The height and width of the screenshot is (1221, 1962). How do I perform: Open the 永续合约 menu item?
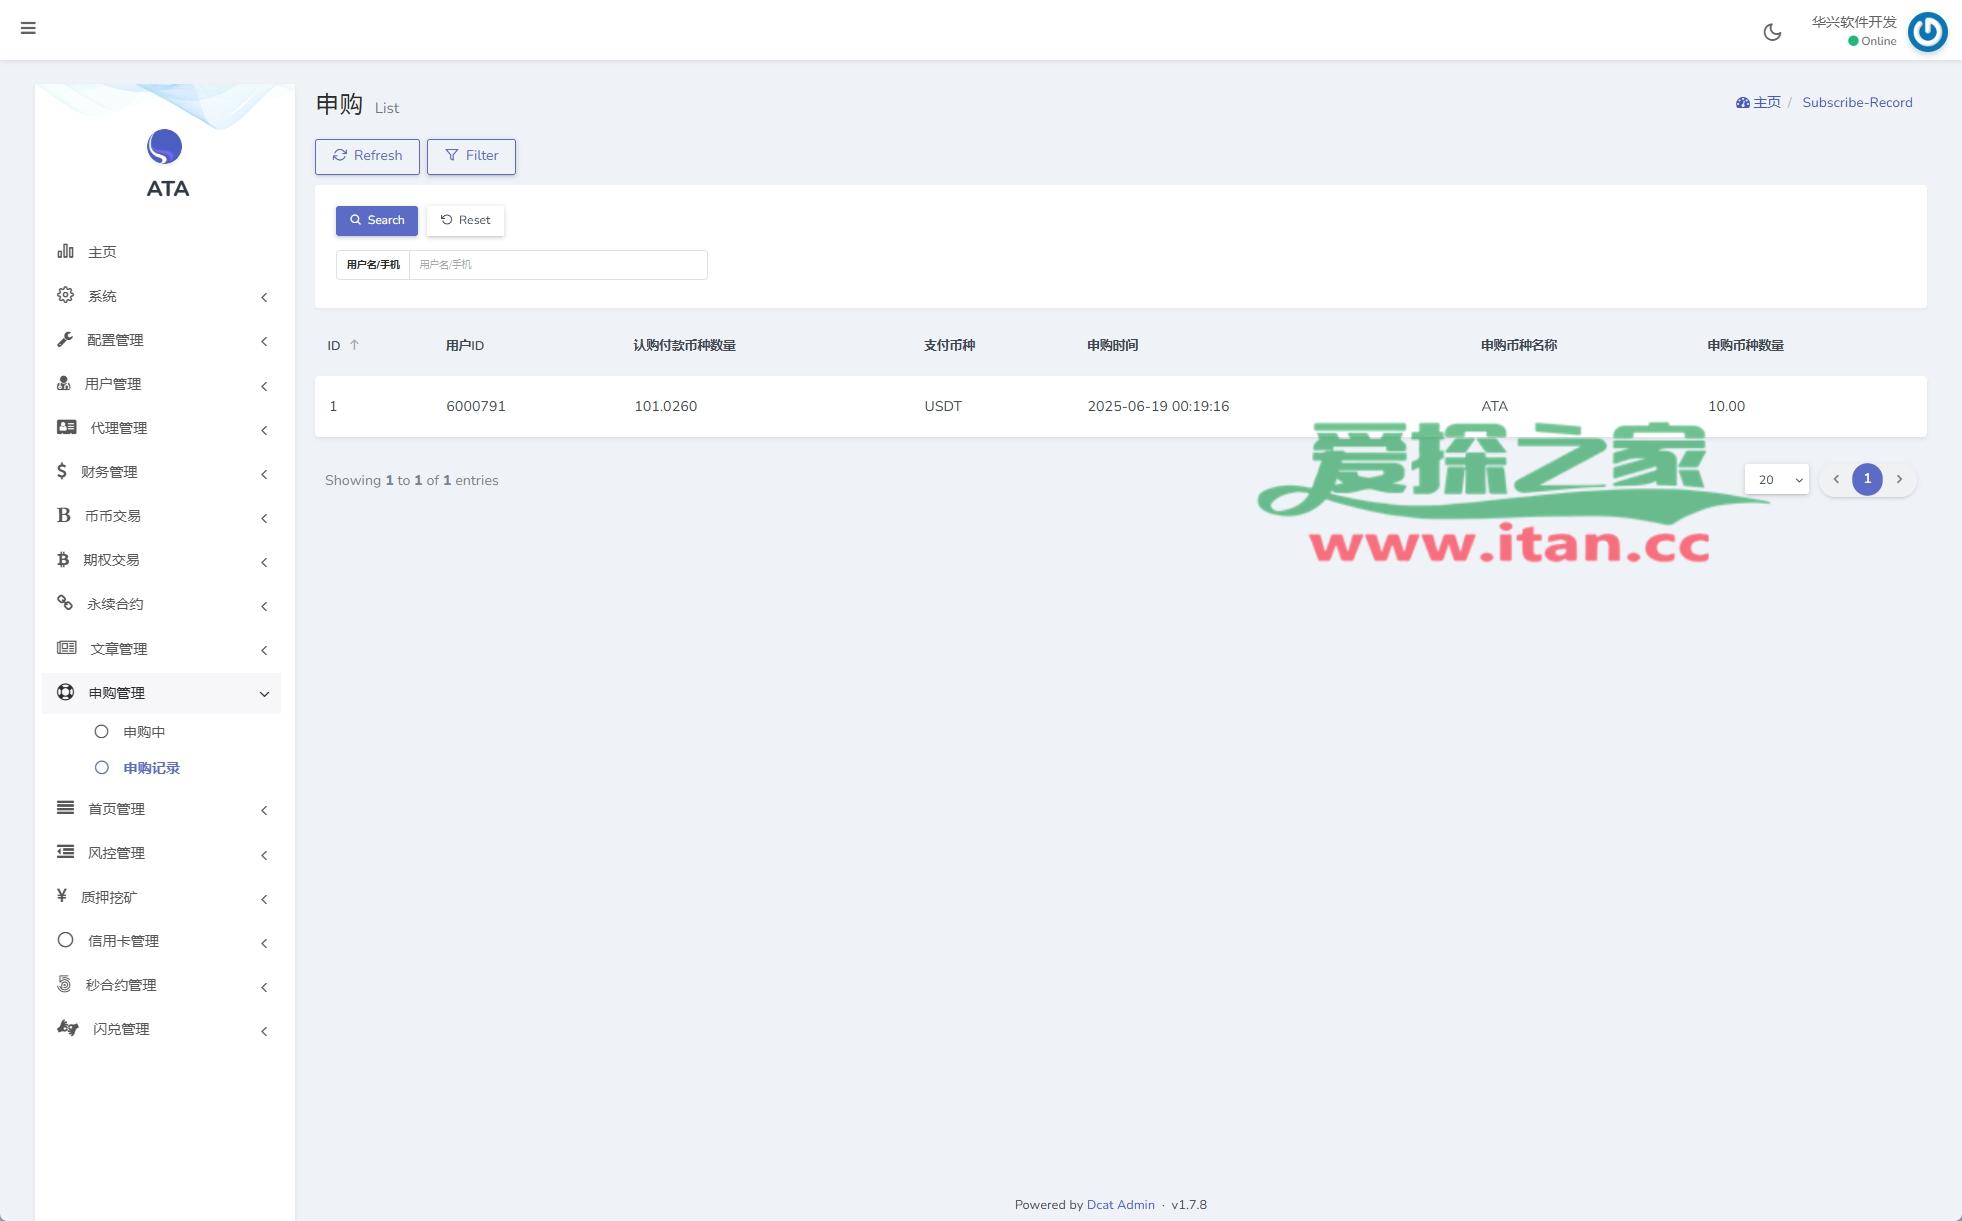pyautogui.click(x=162, y=604)
